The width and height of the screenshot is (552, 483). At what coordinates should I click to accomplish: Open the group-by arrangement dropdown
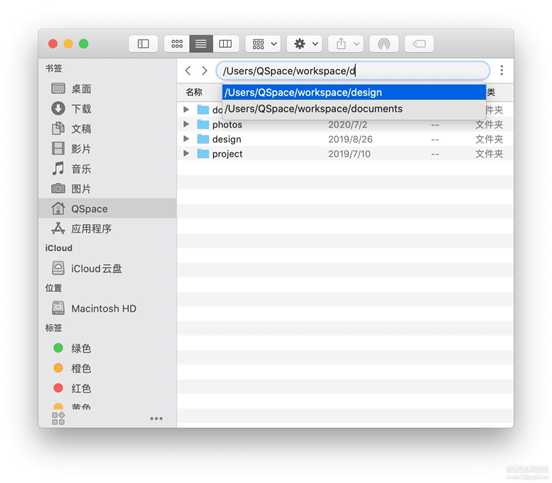(263, 44)
